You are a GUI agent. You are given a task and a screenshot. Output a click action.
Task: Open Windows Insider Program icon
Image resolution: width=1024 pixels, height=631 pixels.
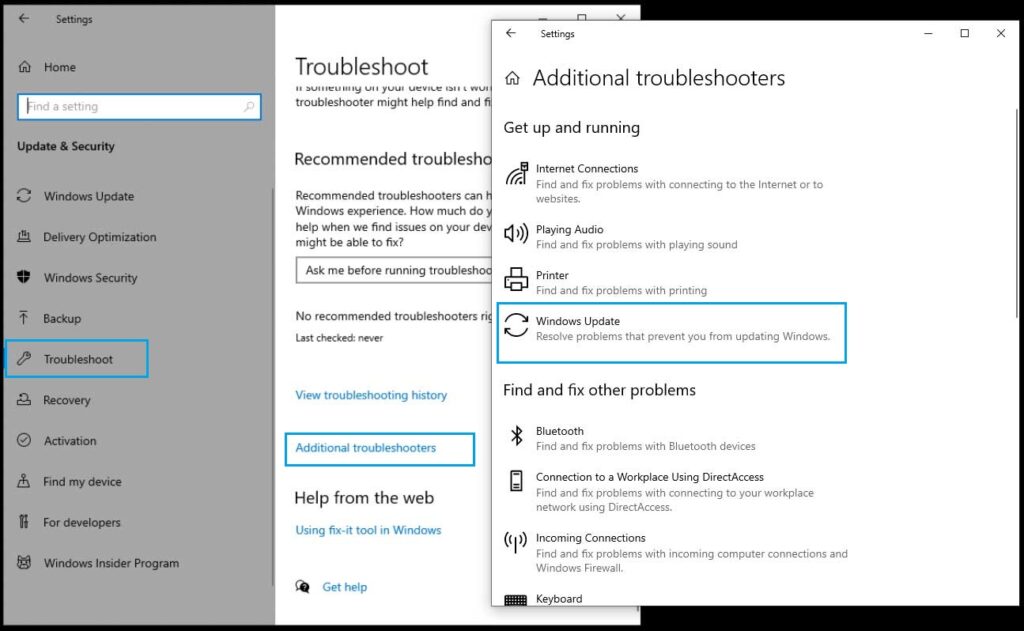24,562
